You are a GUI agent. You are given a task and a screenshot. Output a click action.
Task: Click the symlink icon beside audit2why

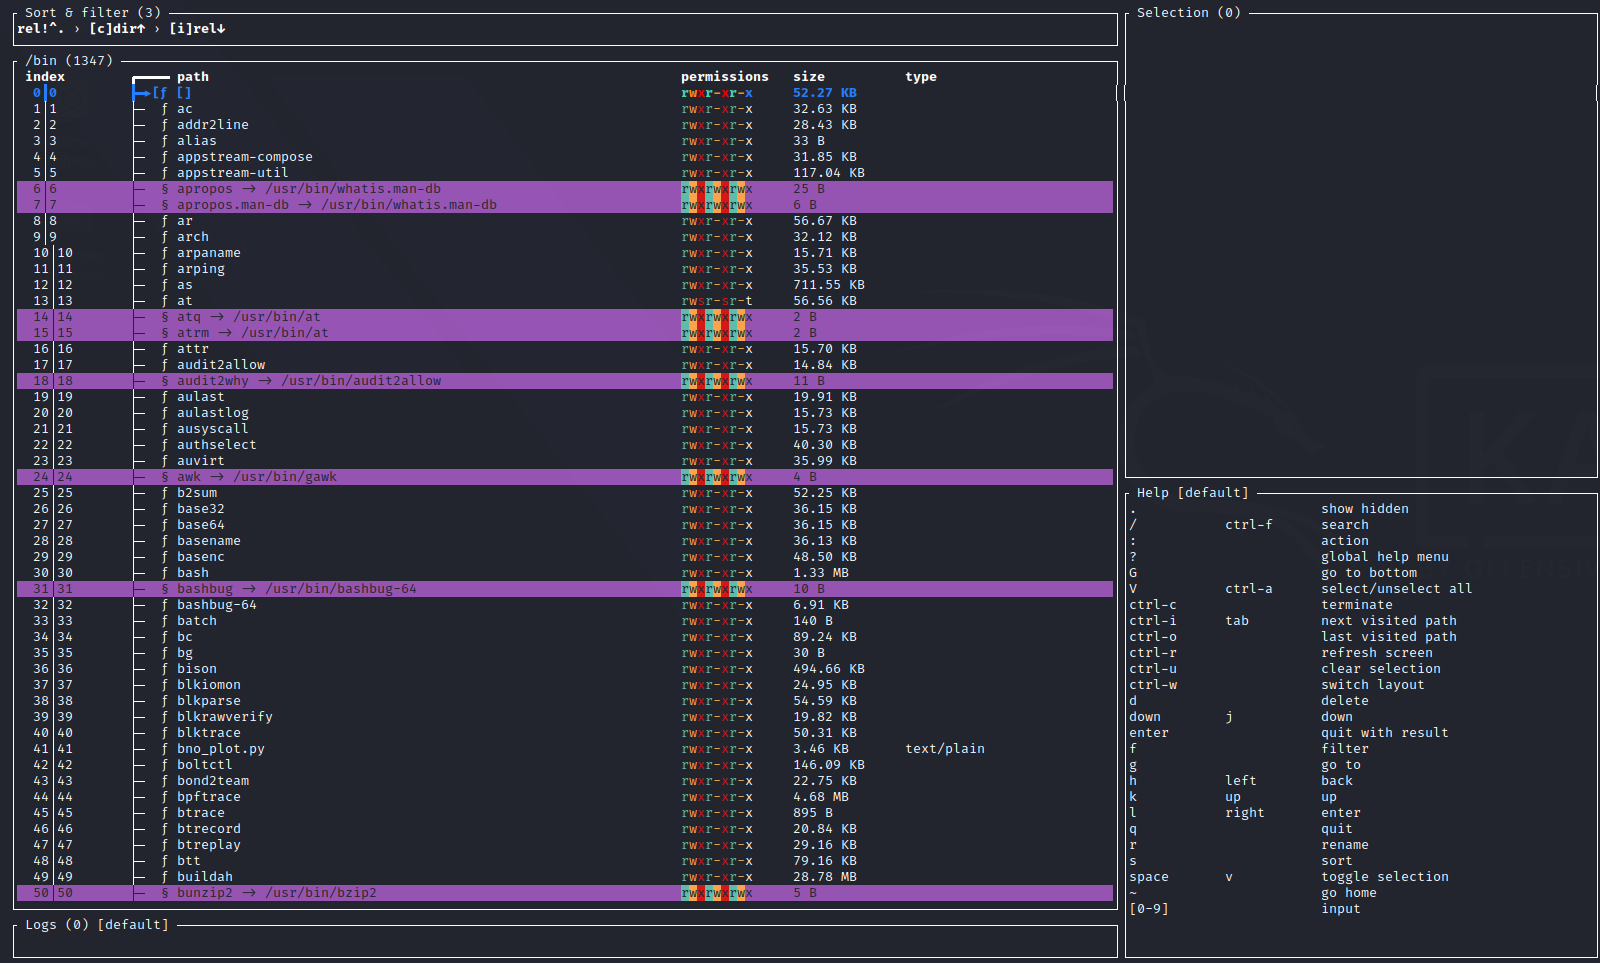pyautogui.click(x=165, y=381)
